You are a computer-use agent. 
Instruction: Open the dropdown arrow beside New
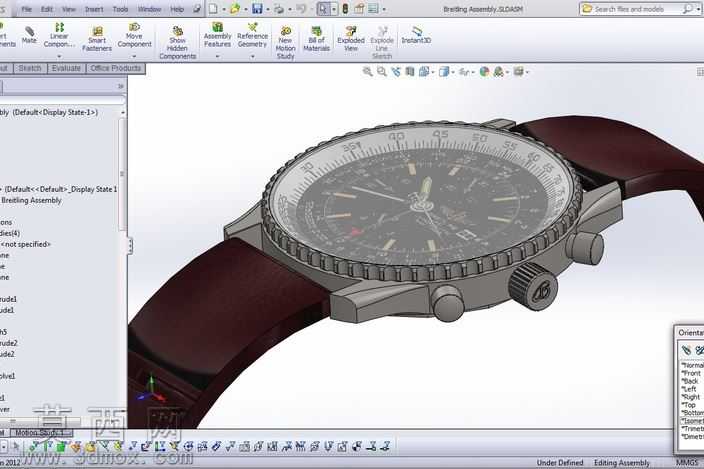click(224, 9)
